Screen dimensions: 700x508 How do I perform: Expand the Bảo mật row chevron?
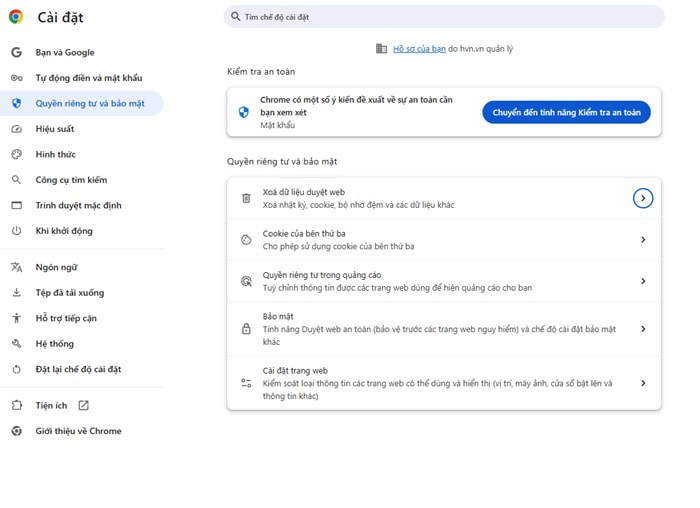643,329
